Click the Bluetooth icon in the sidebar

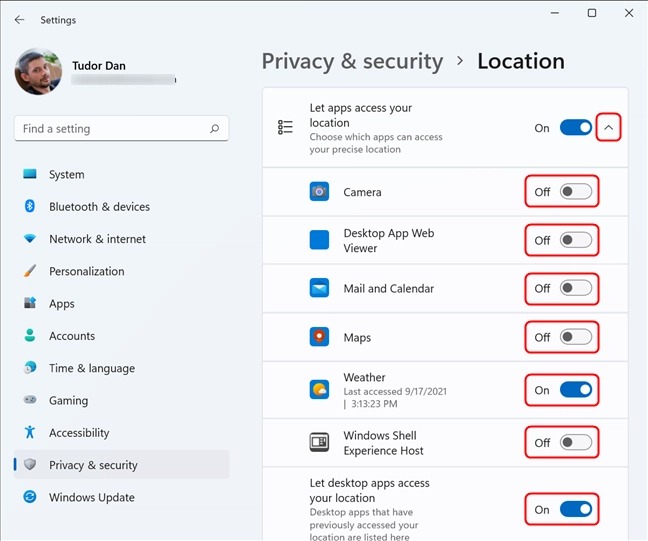[x=30, y=206]
